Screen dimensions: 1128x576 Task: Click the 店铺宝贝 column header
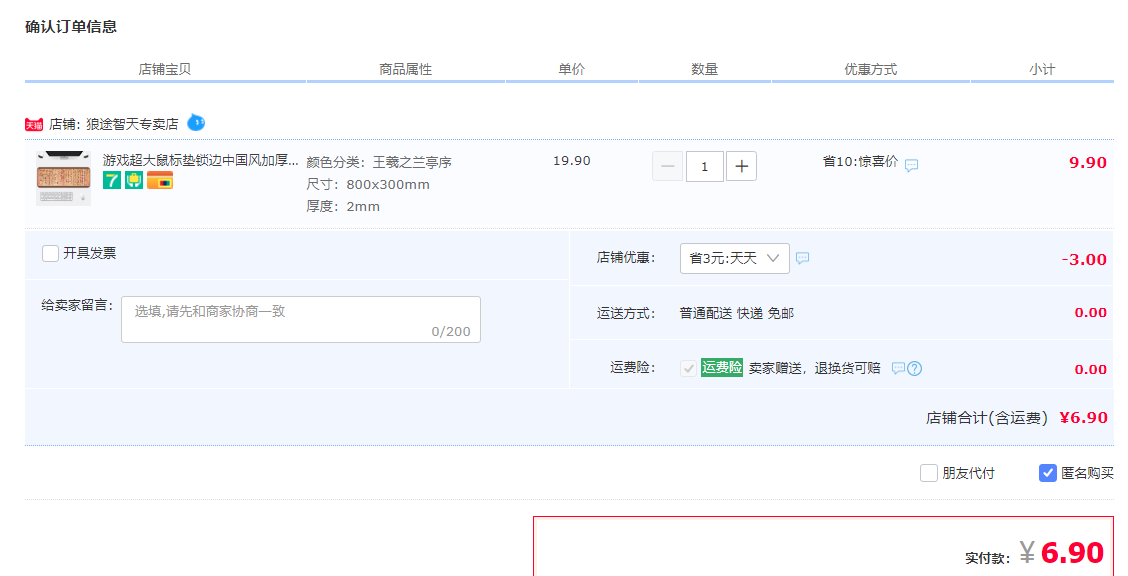(x=165, y=70)
